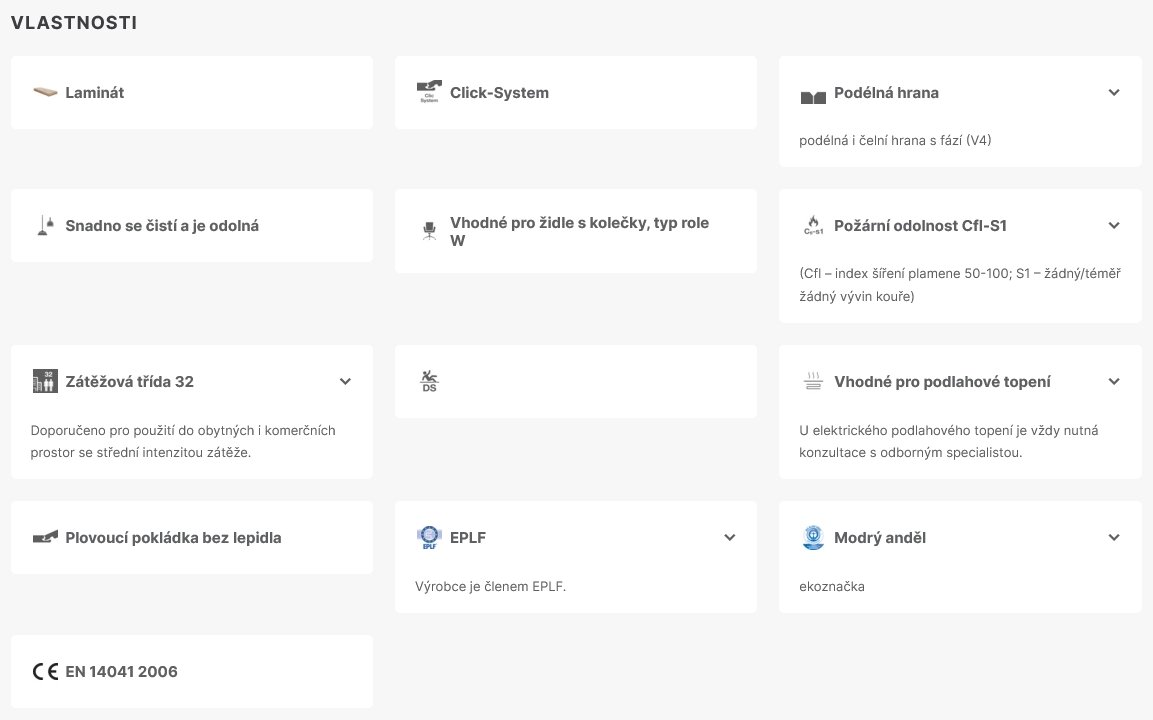This screenshot has width=1153, height=720.
Task: Click the Cfl-S1 fire resistance icon
Action: point(813,226)
